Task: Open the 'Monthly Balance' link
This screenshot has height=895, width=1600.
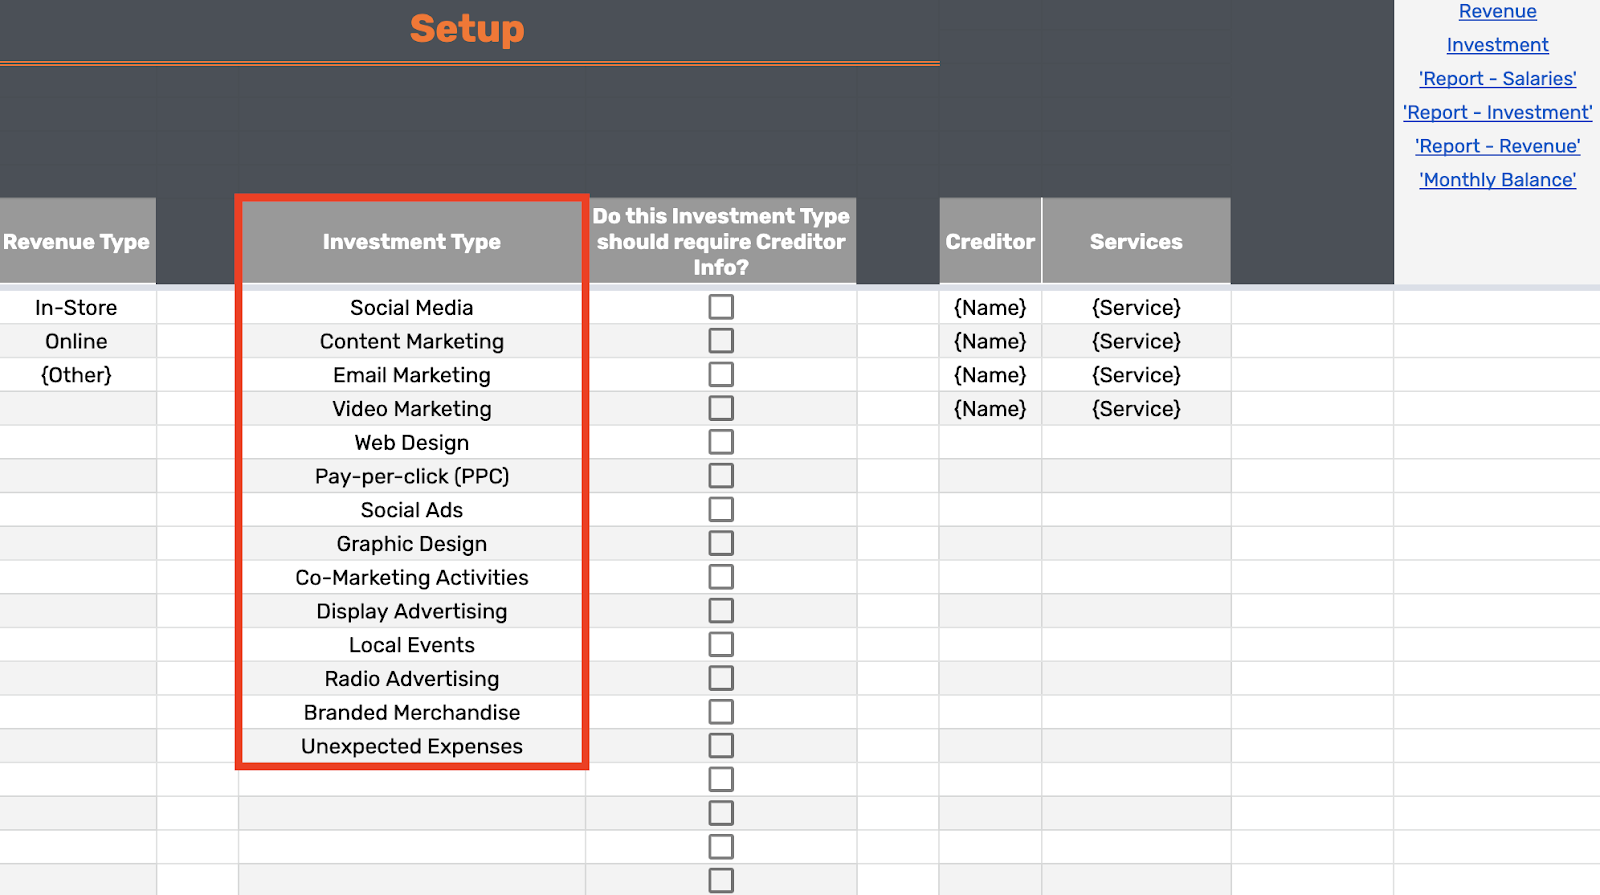Action: point(1497,180)
